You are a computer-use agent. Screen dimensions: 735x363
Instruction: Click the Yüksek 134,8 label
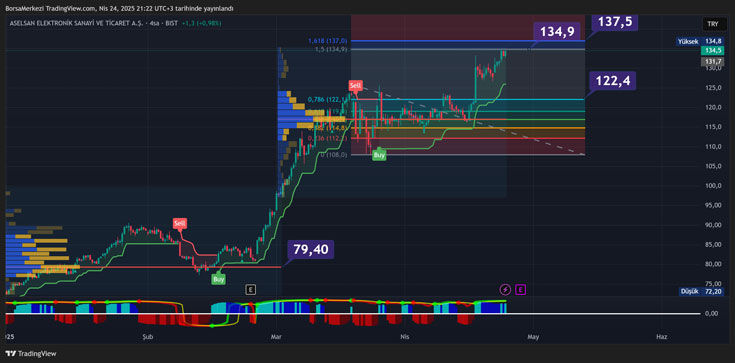[700, 41]
